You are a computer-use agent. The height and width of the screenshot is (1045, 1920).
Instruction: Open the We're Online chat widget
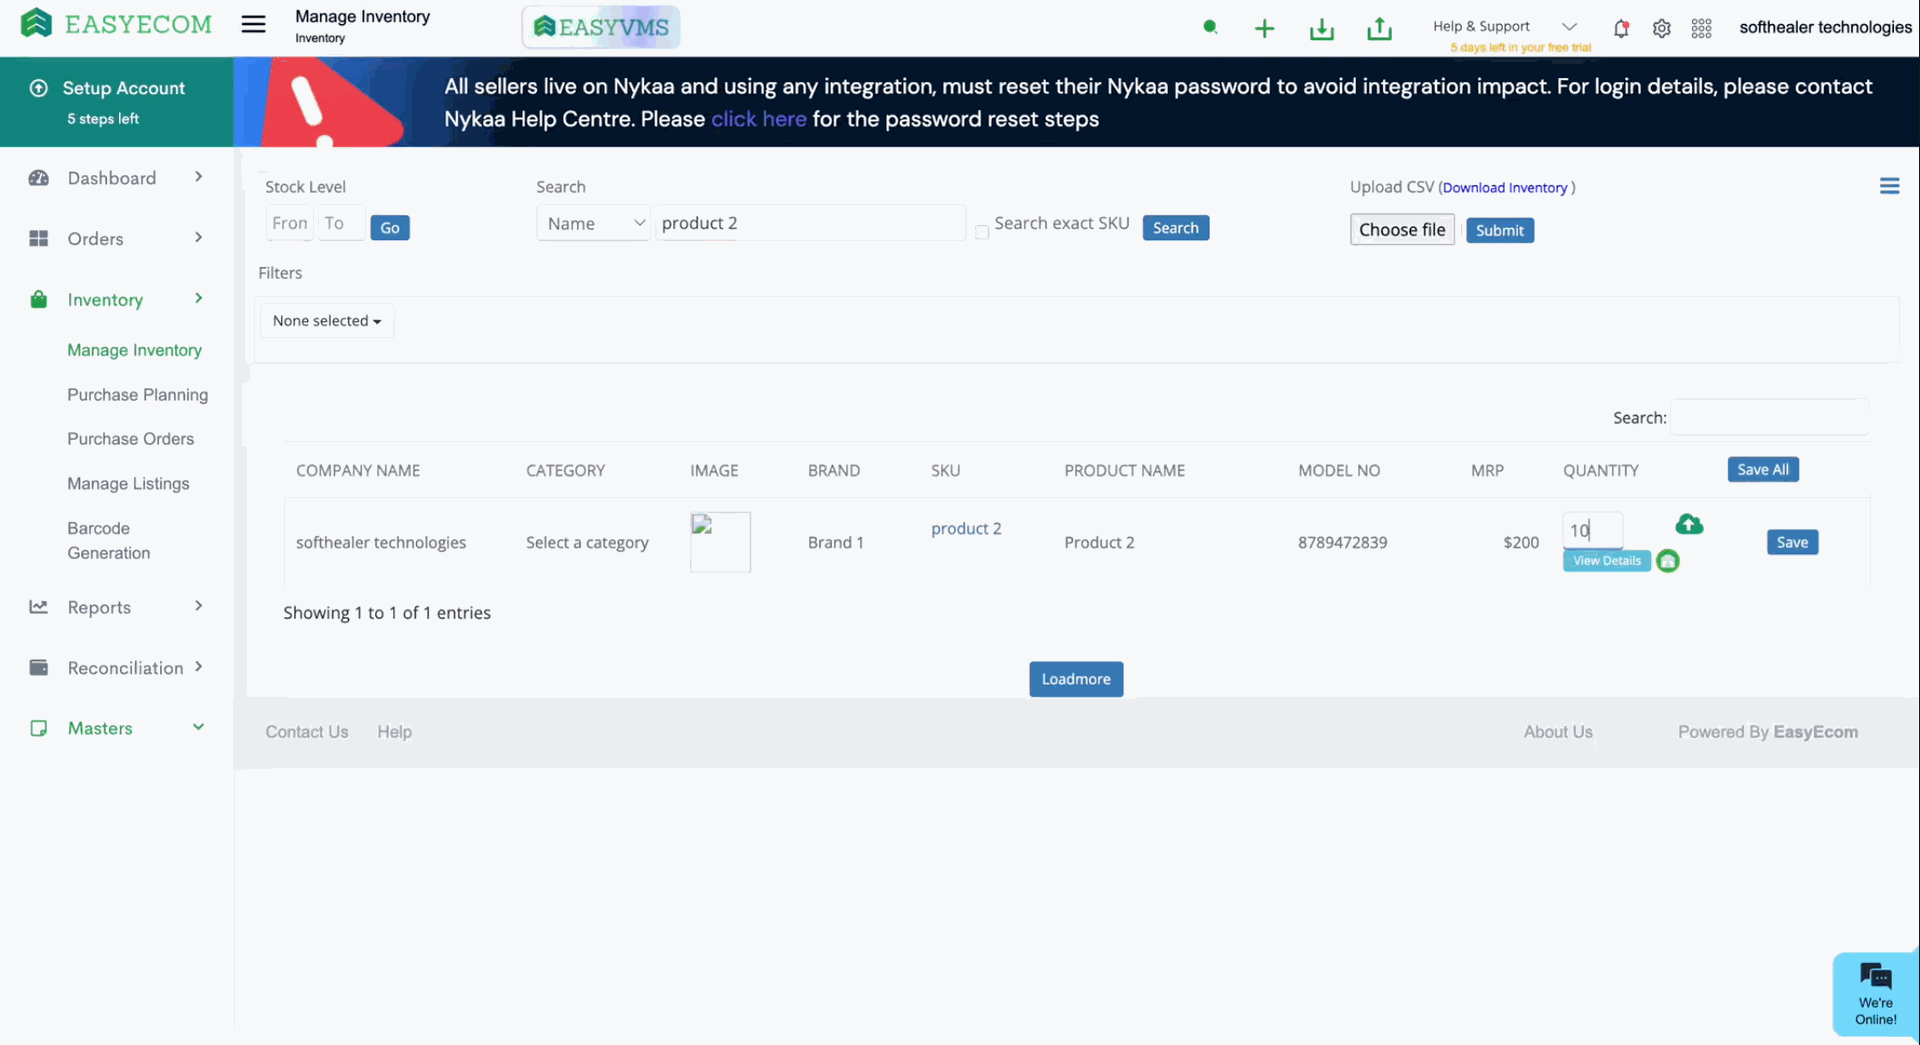(x=1875, y=994)
